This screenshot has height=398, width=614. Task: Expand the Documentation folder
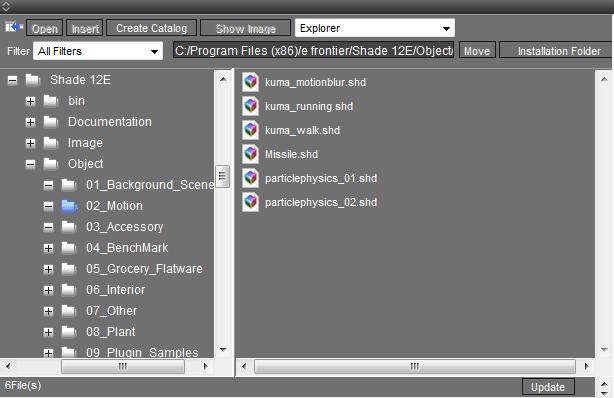[31, 122]
